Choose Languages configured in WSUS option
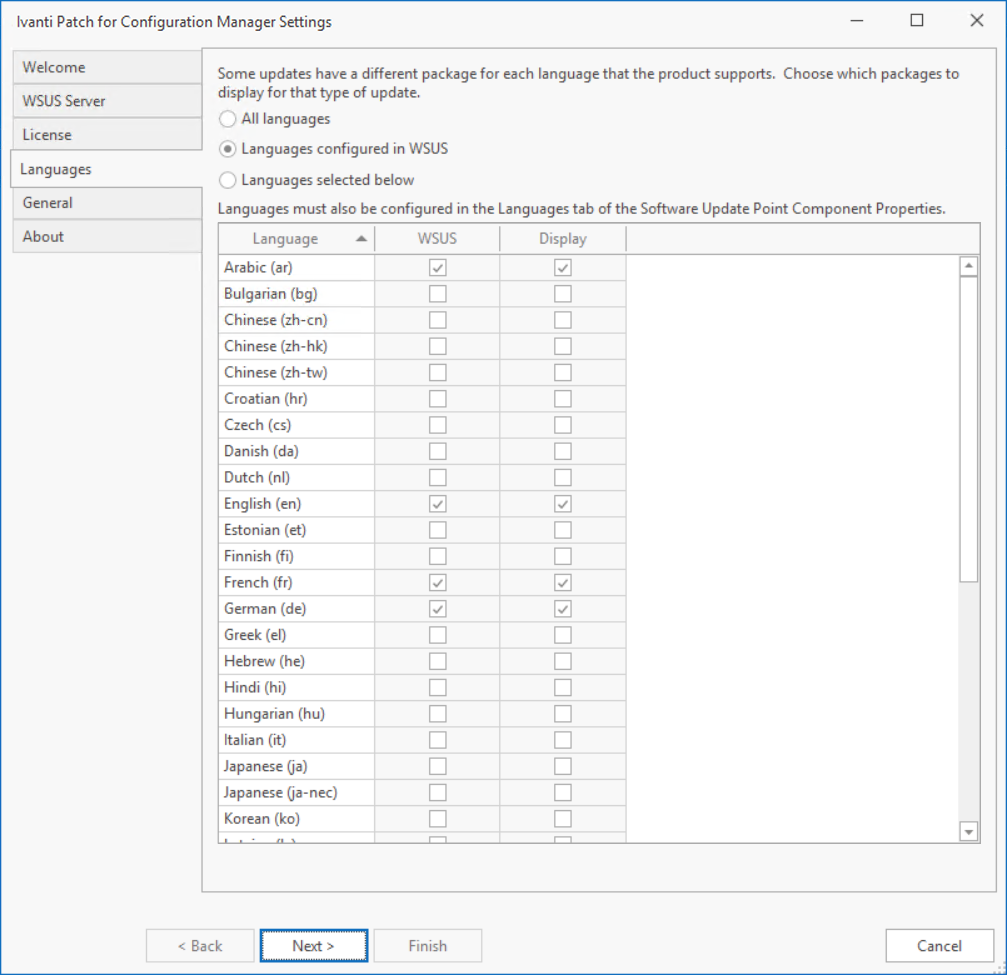The height and width of the screenshot is (975, 1007). (x=228, y=149)
